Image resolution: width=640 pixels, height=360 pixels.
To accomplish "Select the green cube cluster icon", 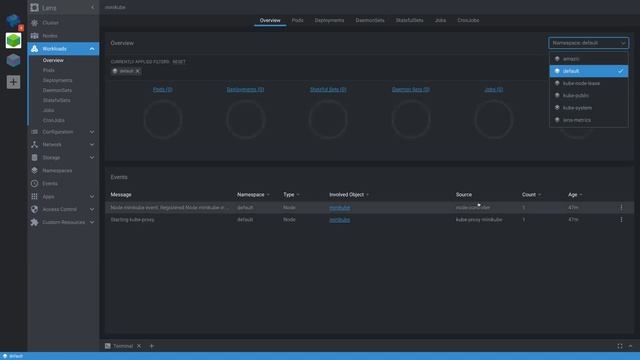I will click(13, 40).
